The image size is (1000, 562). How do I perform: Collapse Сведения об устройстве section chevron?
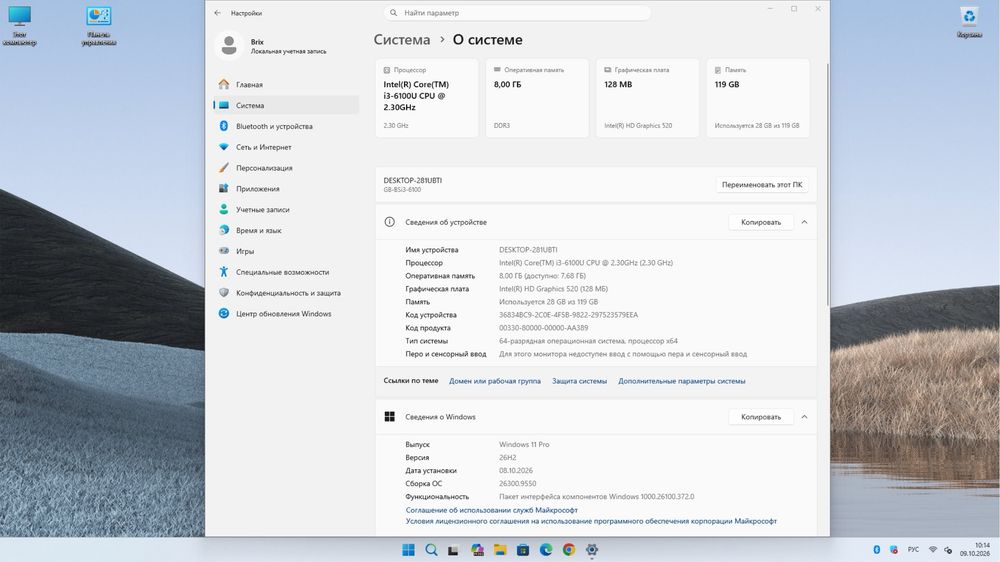coord(804,222)
